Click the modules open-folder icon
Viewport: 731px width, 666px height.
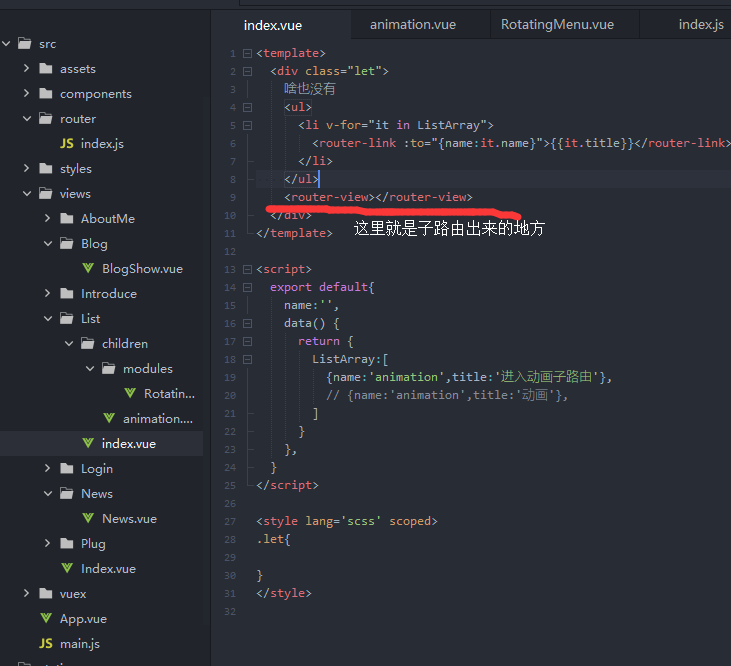(x=109, y=368)
